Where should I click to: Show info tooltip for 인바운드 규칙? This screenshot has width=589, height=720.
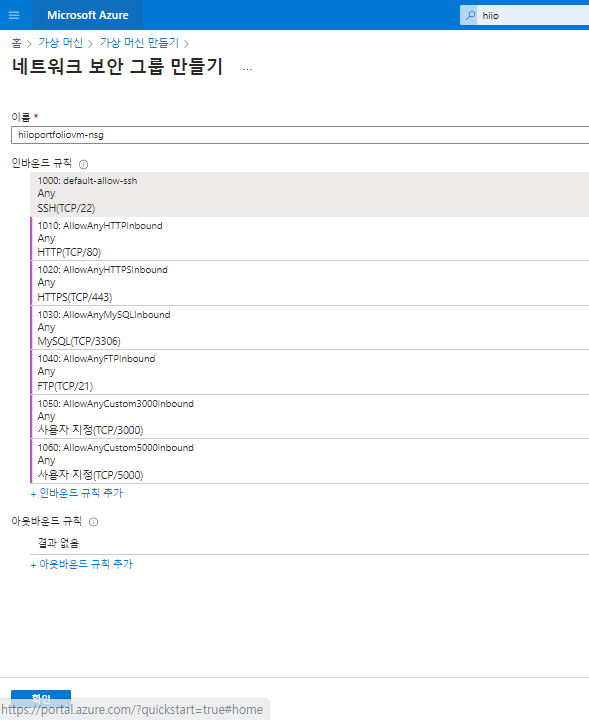pos(84,164)
